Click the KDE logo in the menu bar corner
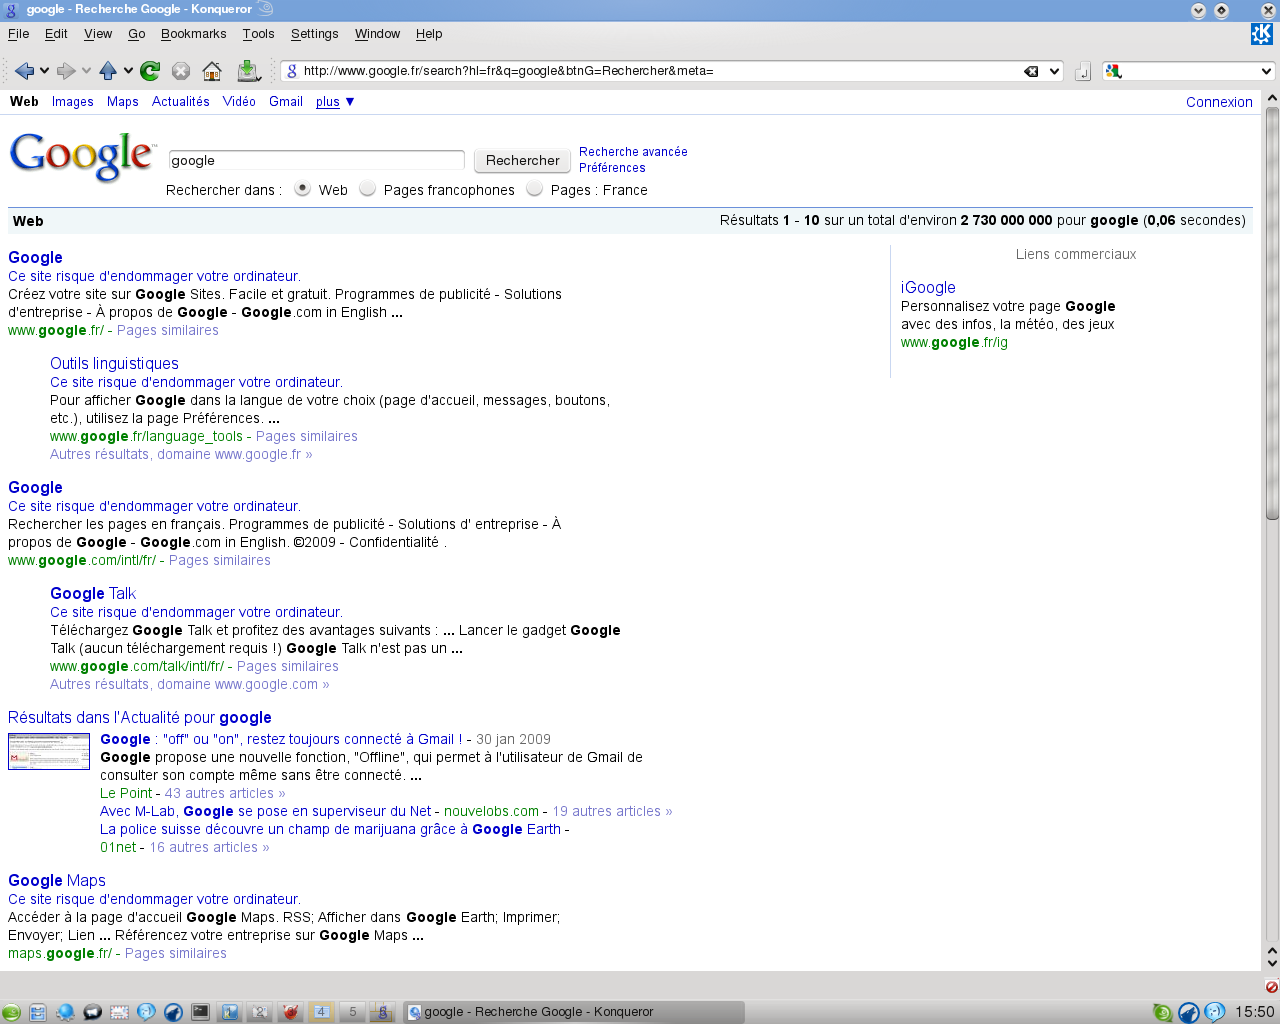The height and width of the screenshot is (1024, 1280). [x=1262, y=34]
